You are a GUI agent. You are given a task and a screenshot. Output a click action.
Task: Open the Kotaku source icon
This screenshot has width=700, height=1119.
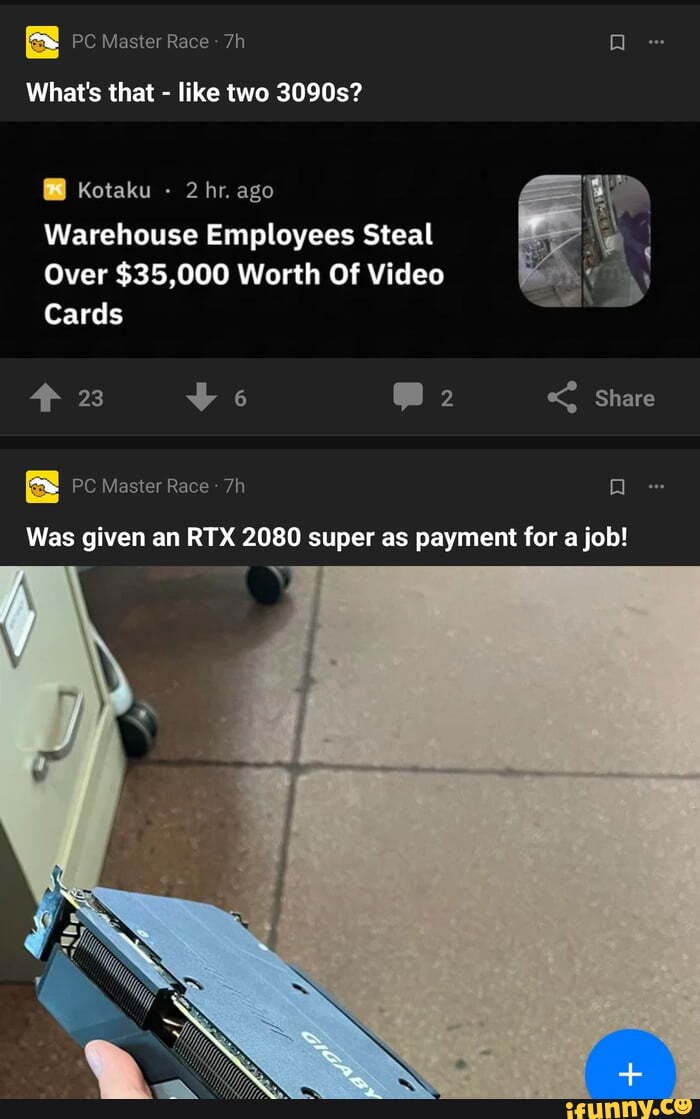click(55, 190)
